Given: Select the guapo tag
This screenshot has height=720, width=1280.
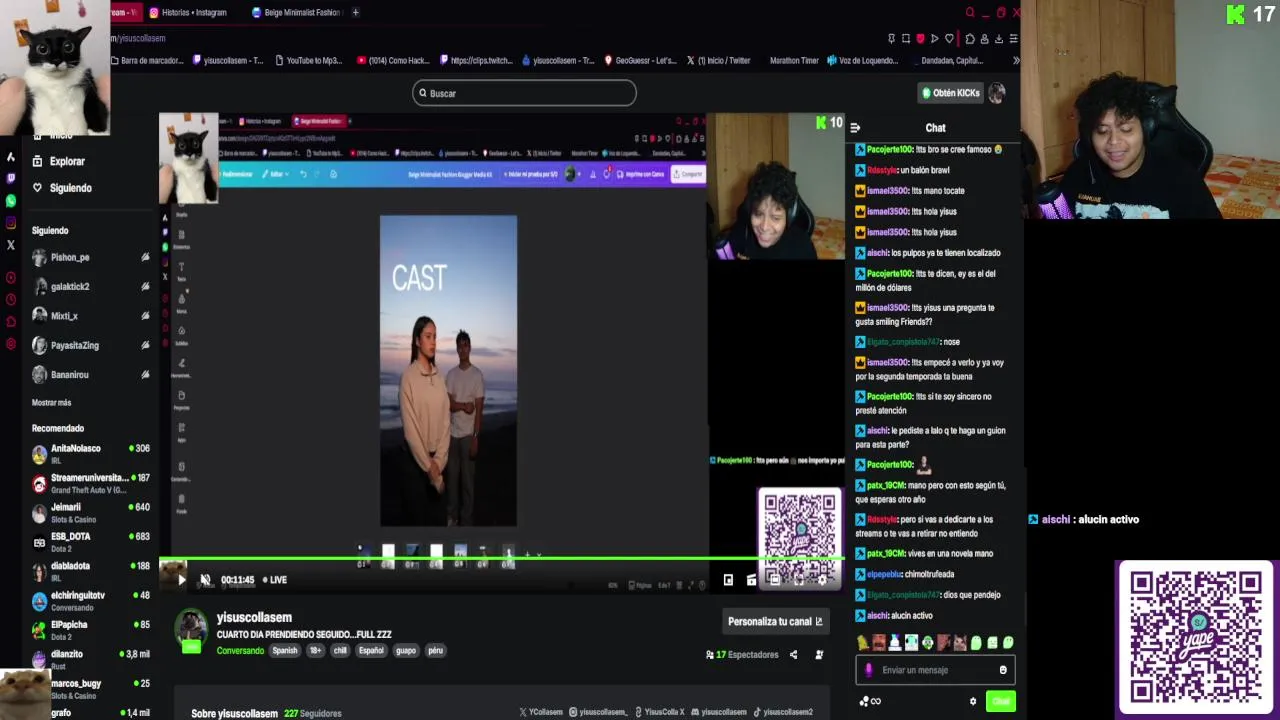Looking at the screenshot, I should click(x=405, y=651).
